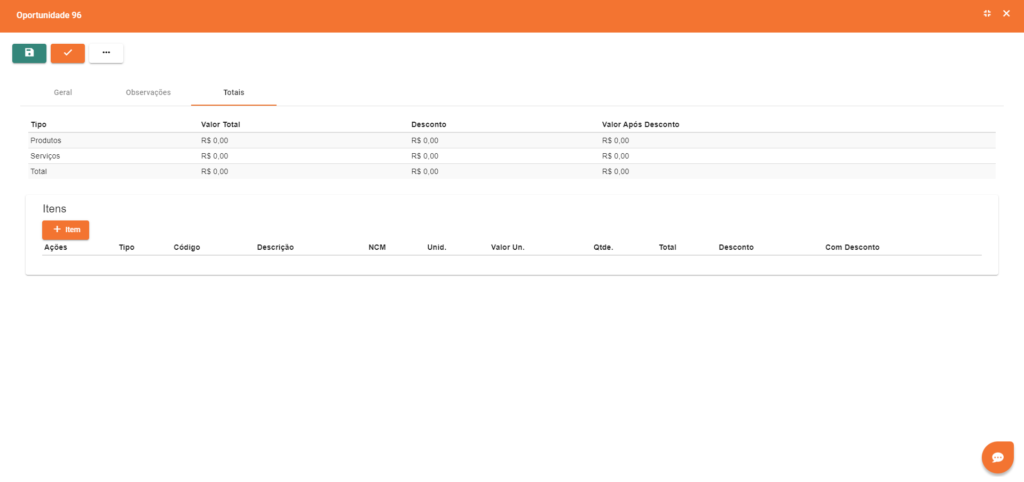Screen dimensions: 1024x482
Task: Click the Com Desconto column header
Action: (852, 247)
